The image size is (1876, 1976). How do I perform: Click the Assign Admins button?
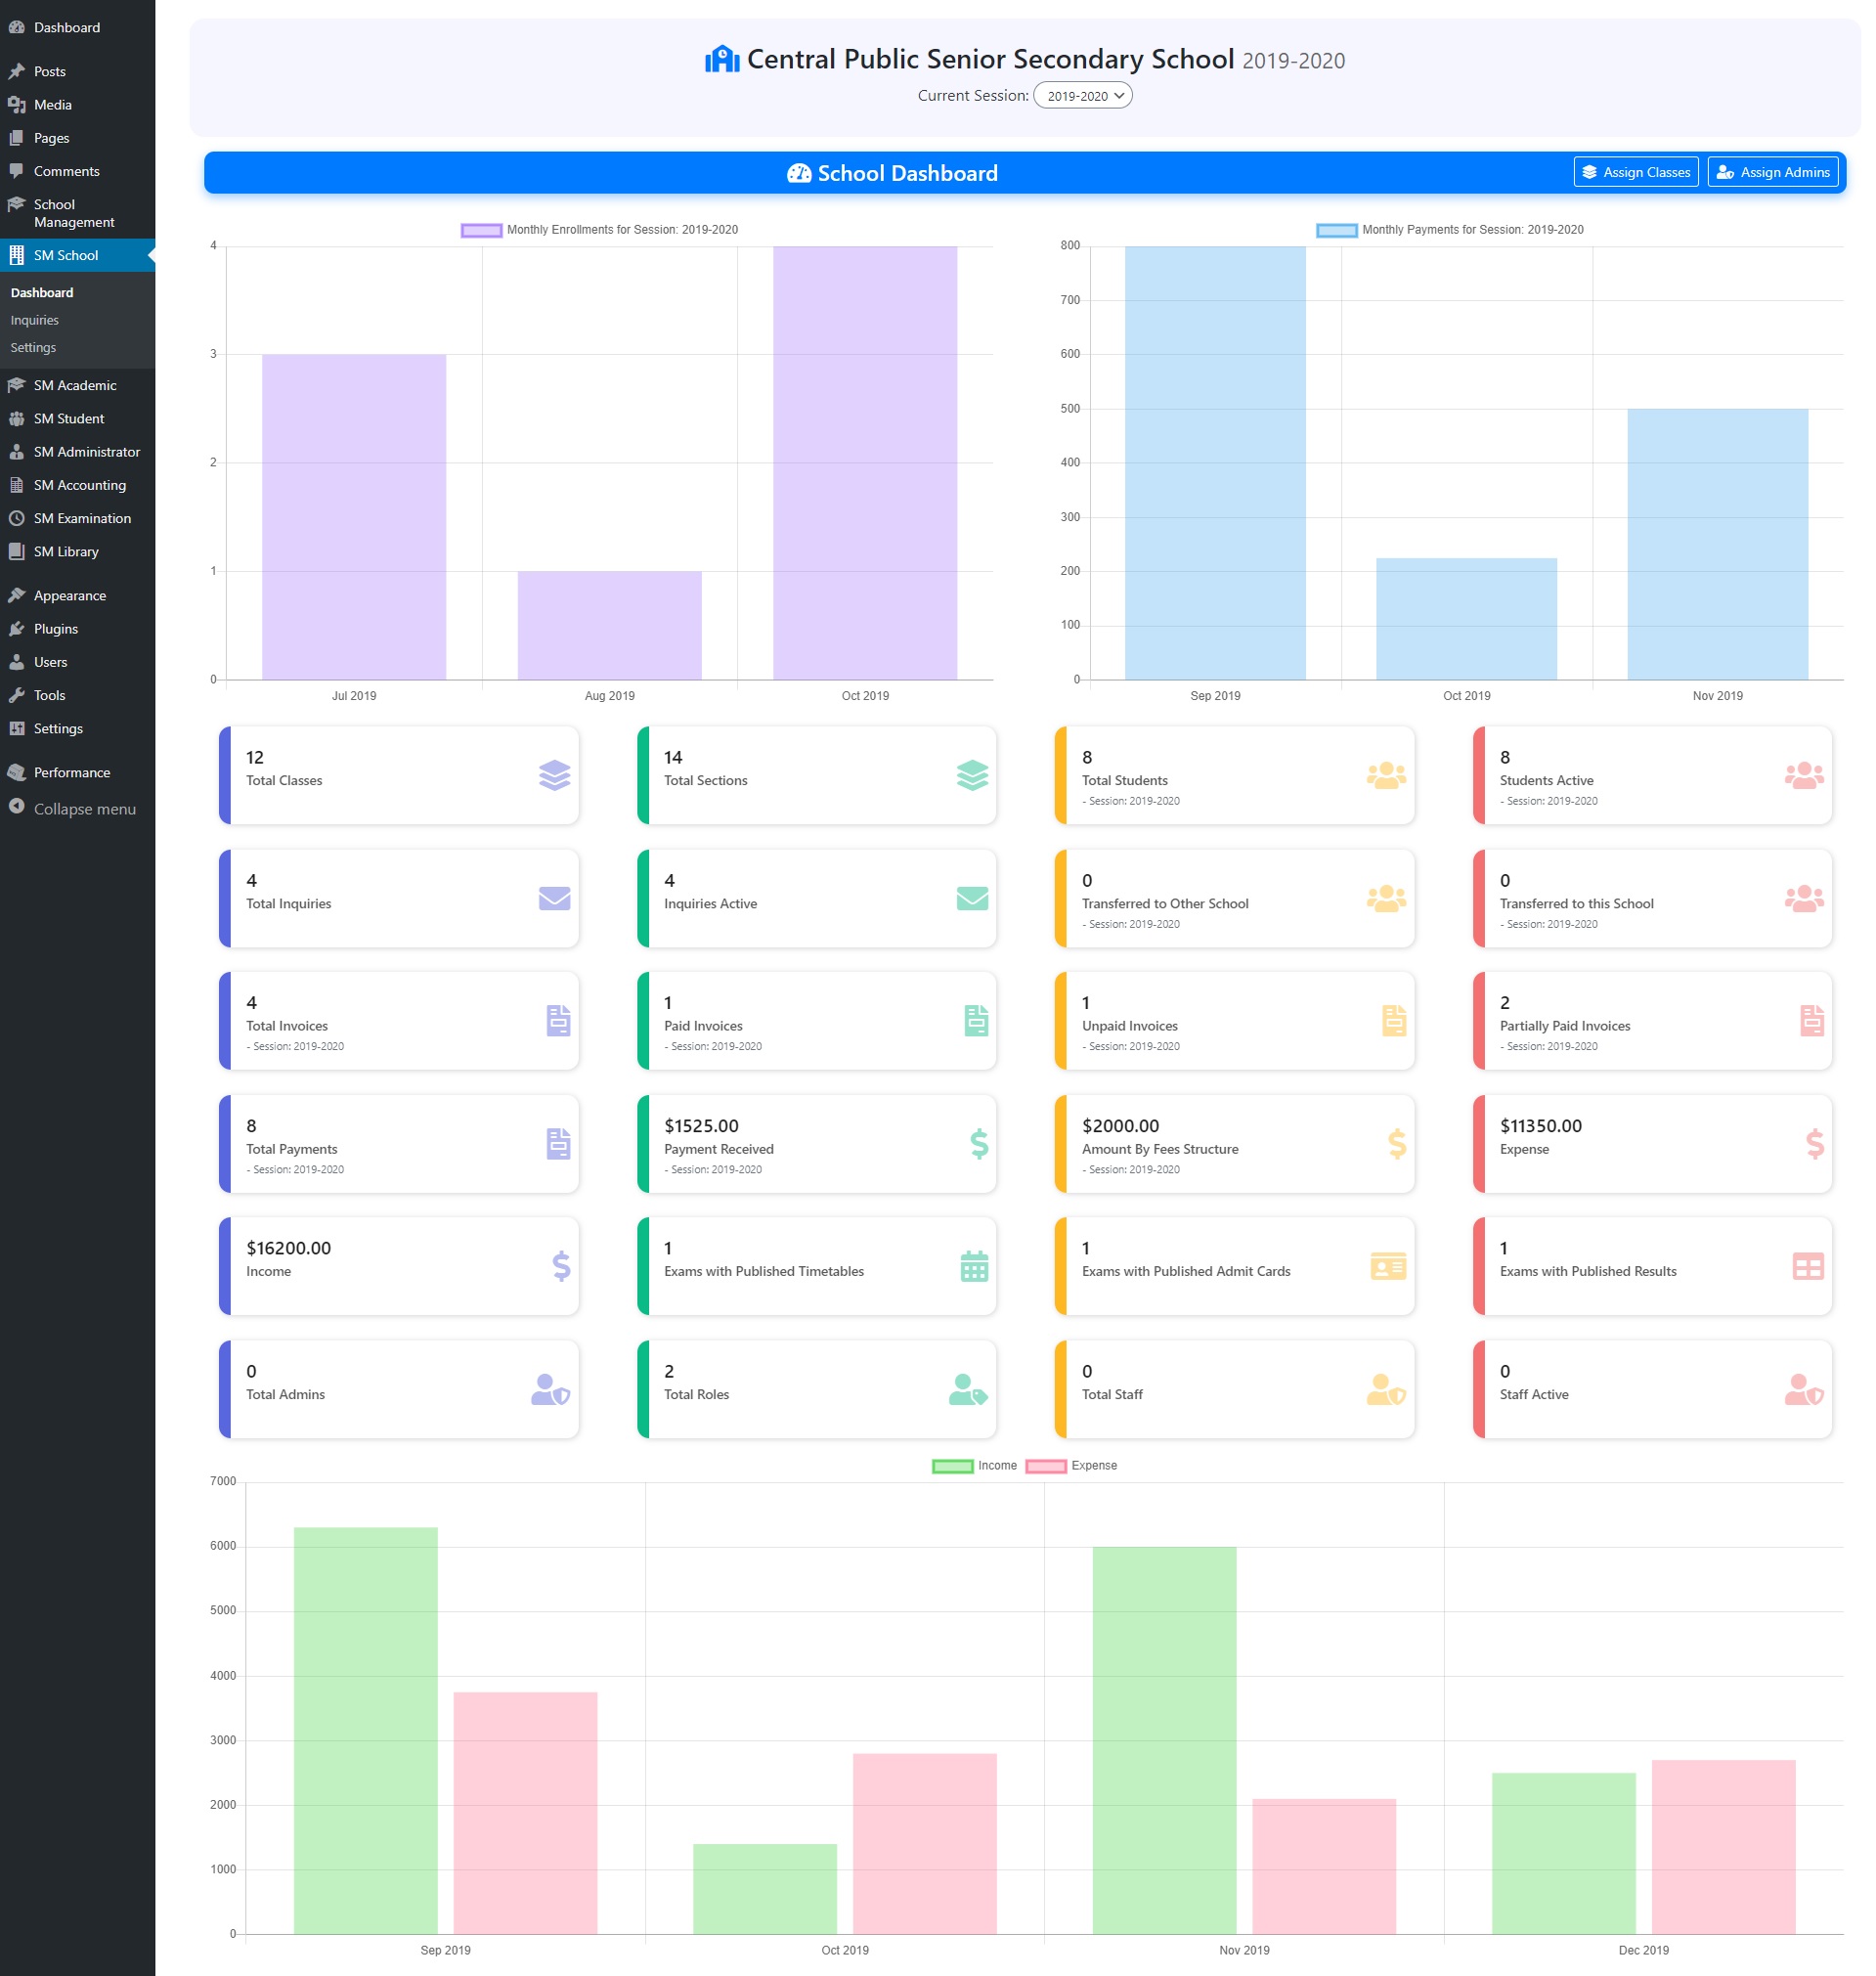click(1773, 171)
